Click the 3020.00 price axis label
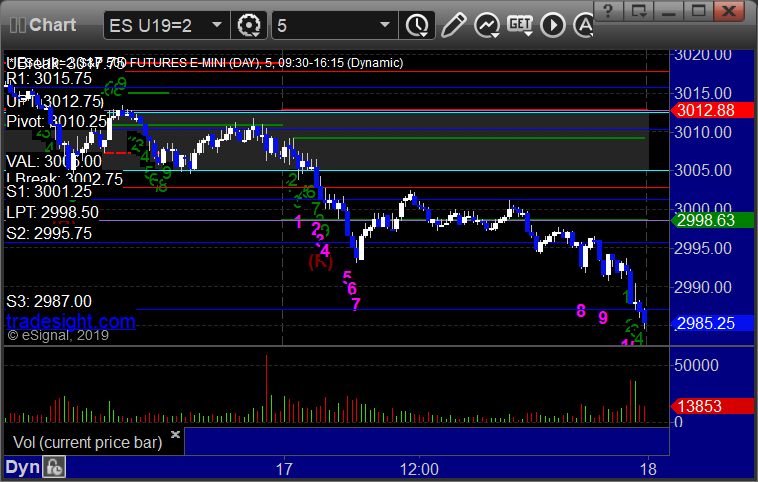 [703, 55]
